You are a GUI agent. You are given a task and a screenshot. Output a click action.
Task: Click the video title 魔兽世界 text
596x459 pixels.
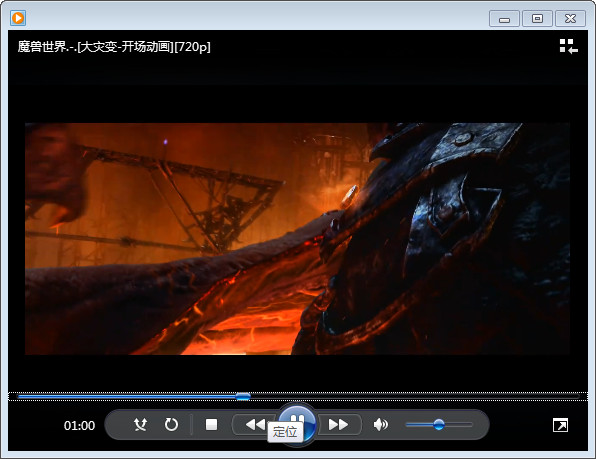[x=114, y=47]
